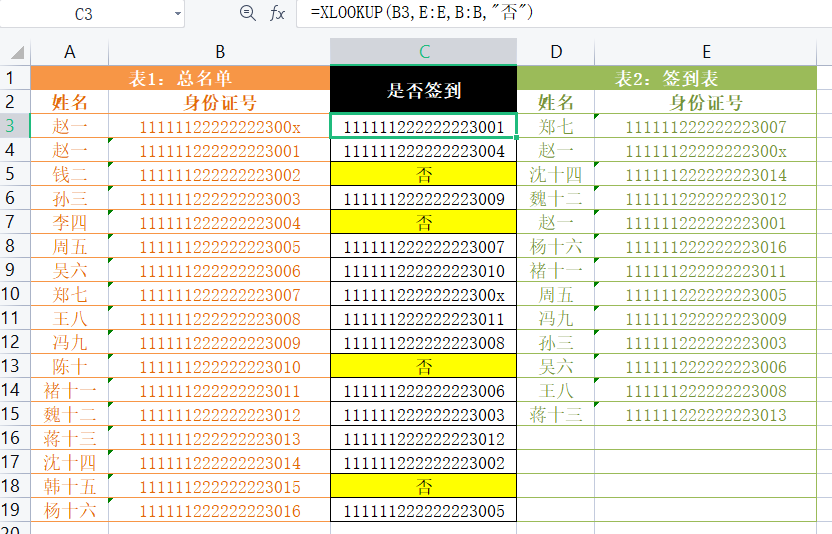This screenshot has width=832, height=534.
Task: Select the yellow 否 cell in row 18
Action: pos(423,486)
